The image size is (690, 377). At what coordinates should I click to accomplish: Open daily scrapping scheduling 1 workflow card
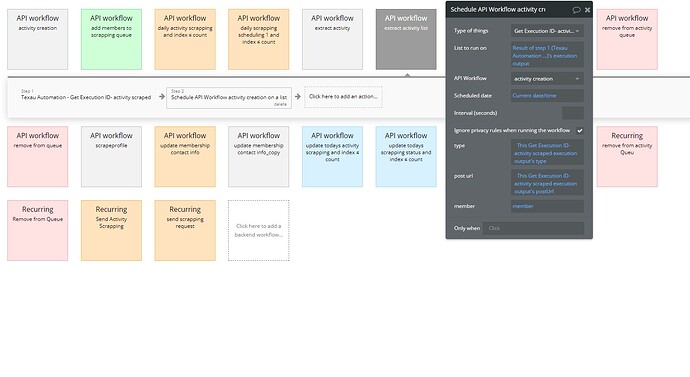point(259,39)
